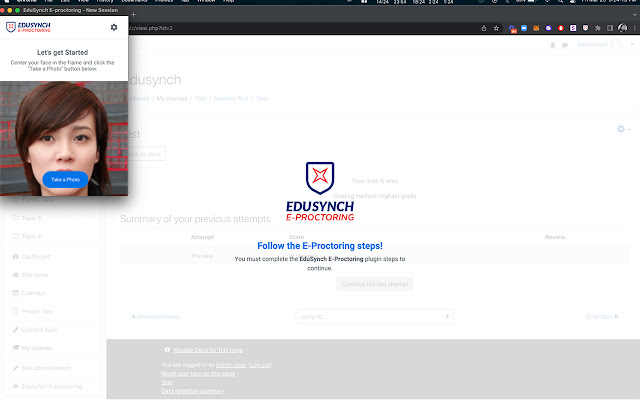640x400 pixels.
Task: Open the messages speech bubble icon
Action: tap(565, 45)
